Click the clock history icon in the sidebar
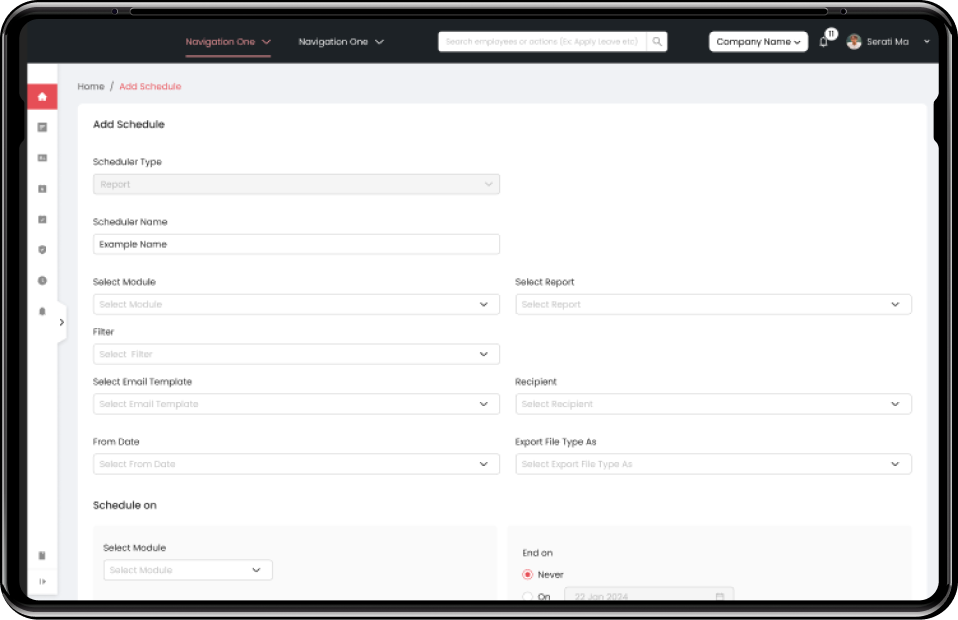The height and width of the screenshot is (620, 958). (x=42, y=280)
